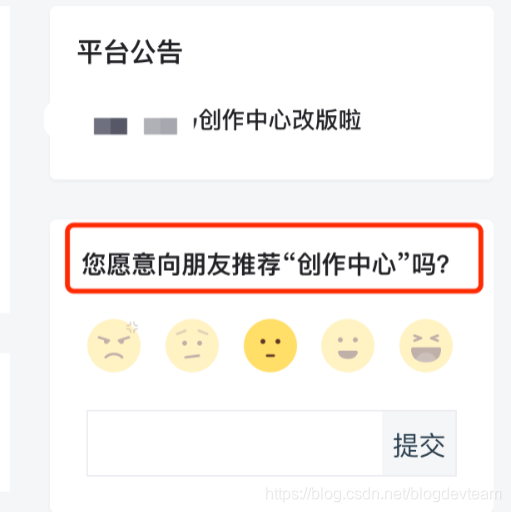Open the 创作中心改版啦 announcement

pos(280,120)
